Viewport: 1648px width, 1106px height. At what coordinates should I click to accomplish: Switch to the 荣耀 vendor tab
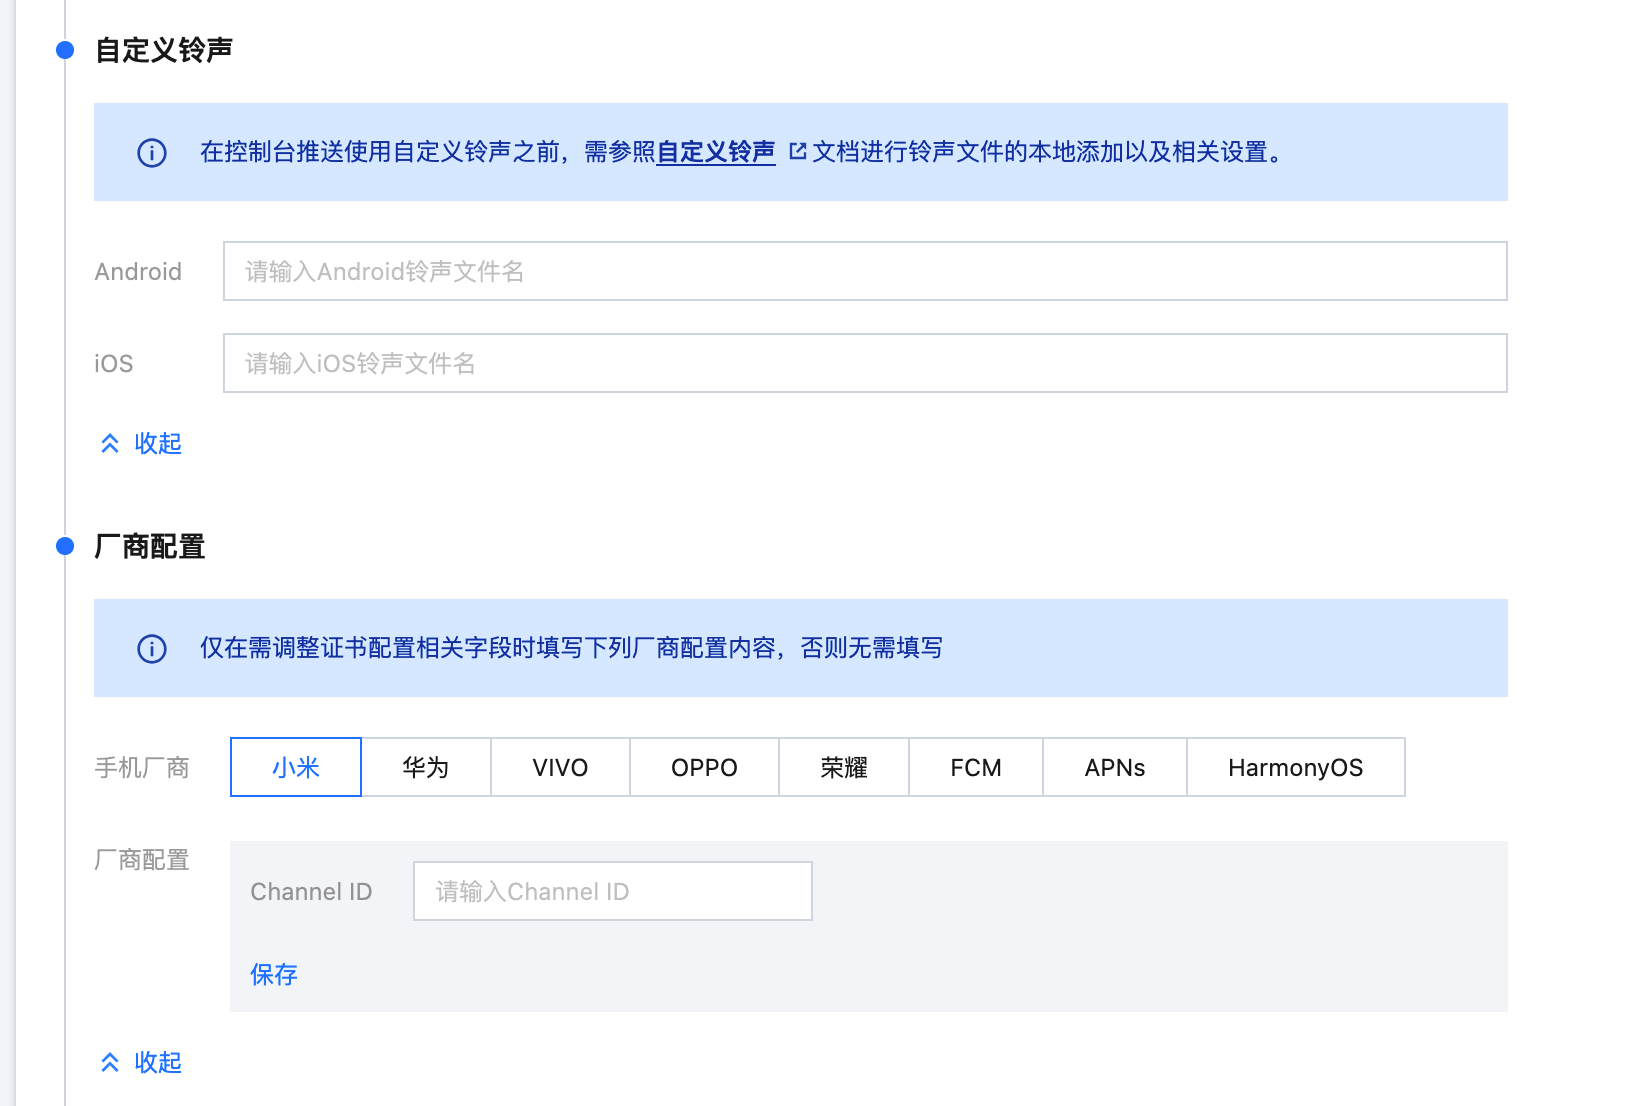844,767
